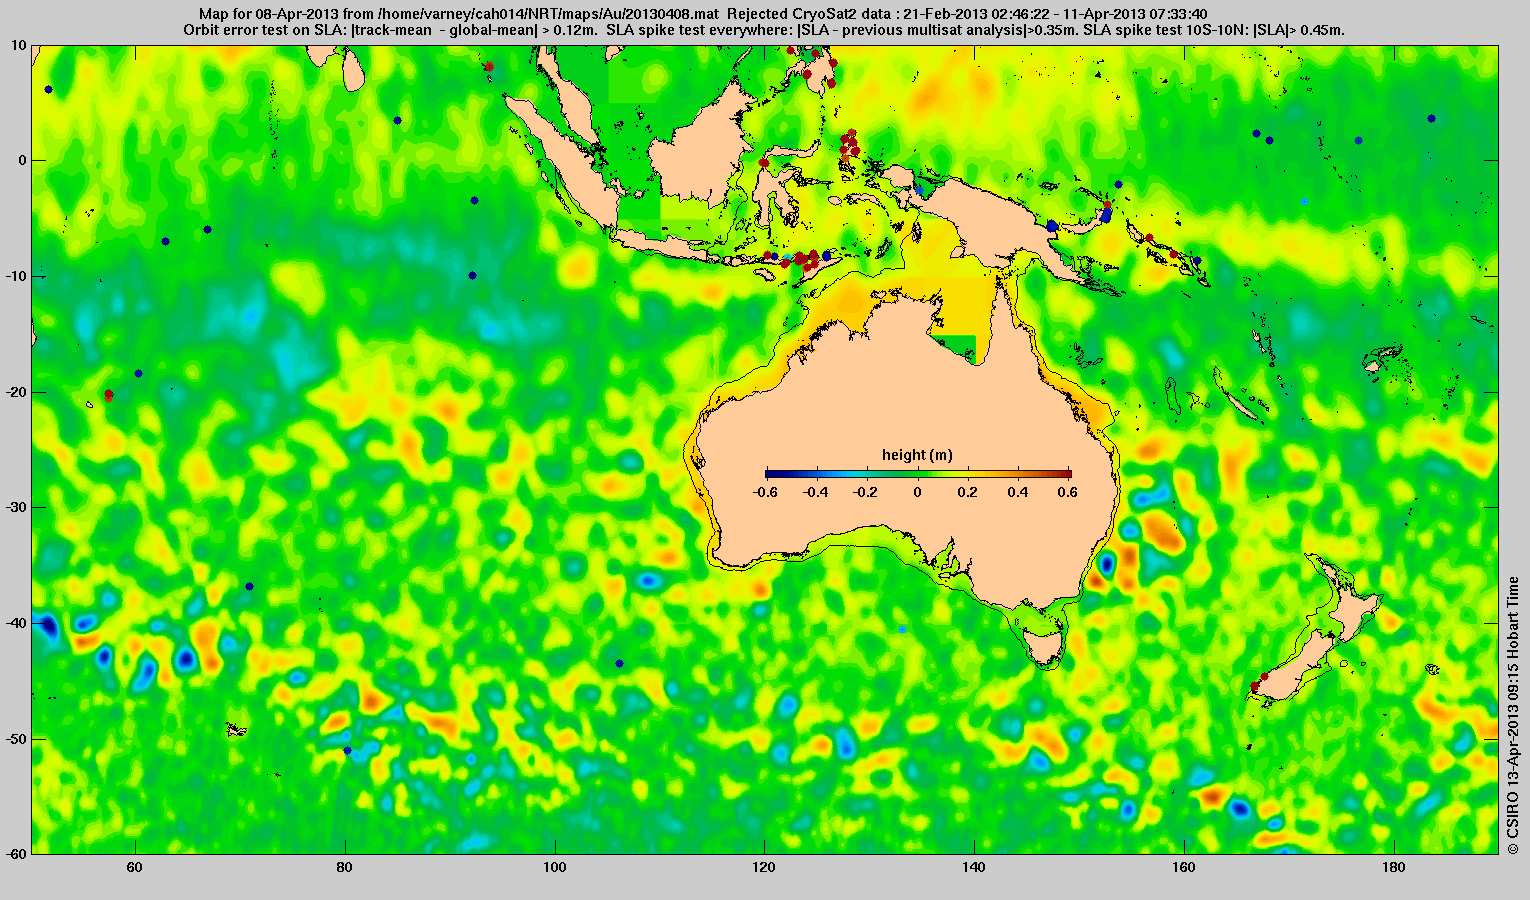Click latitude axis label -40
This screenshot has width=1530, height=900.
click(x=16, y=623)
